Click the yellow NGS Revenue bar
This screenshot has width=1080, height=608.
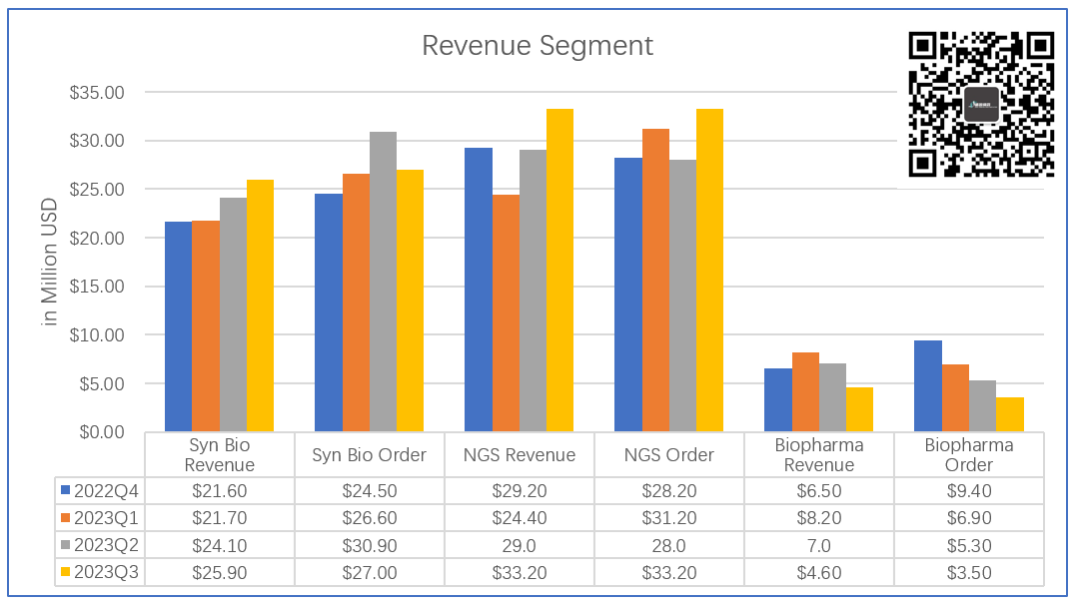[x=560, y=270]
